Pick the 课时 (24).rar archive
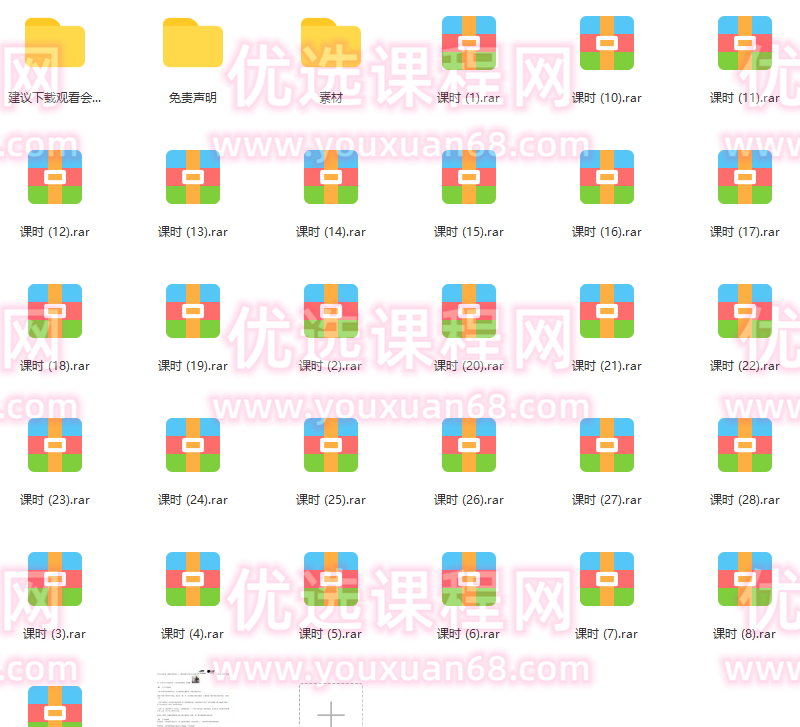 [x=193, y=446]
